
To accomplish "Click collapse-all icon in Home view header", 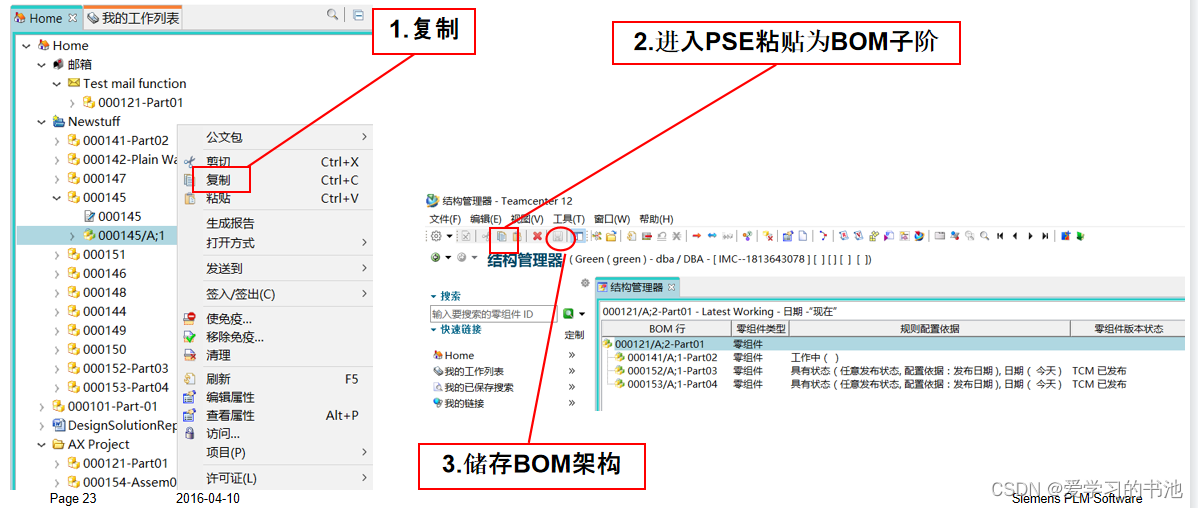I will [358, 15].
